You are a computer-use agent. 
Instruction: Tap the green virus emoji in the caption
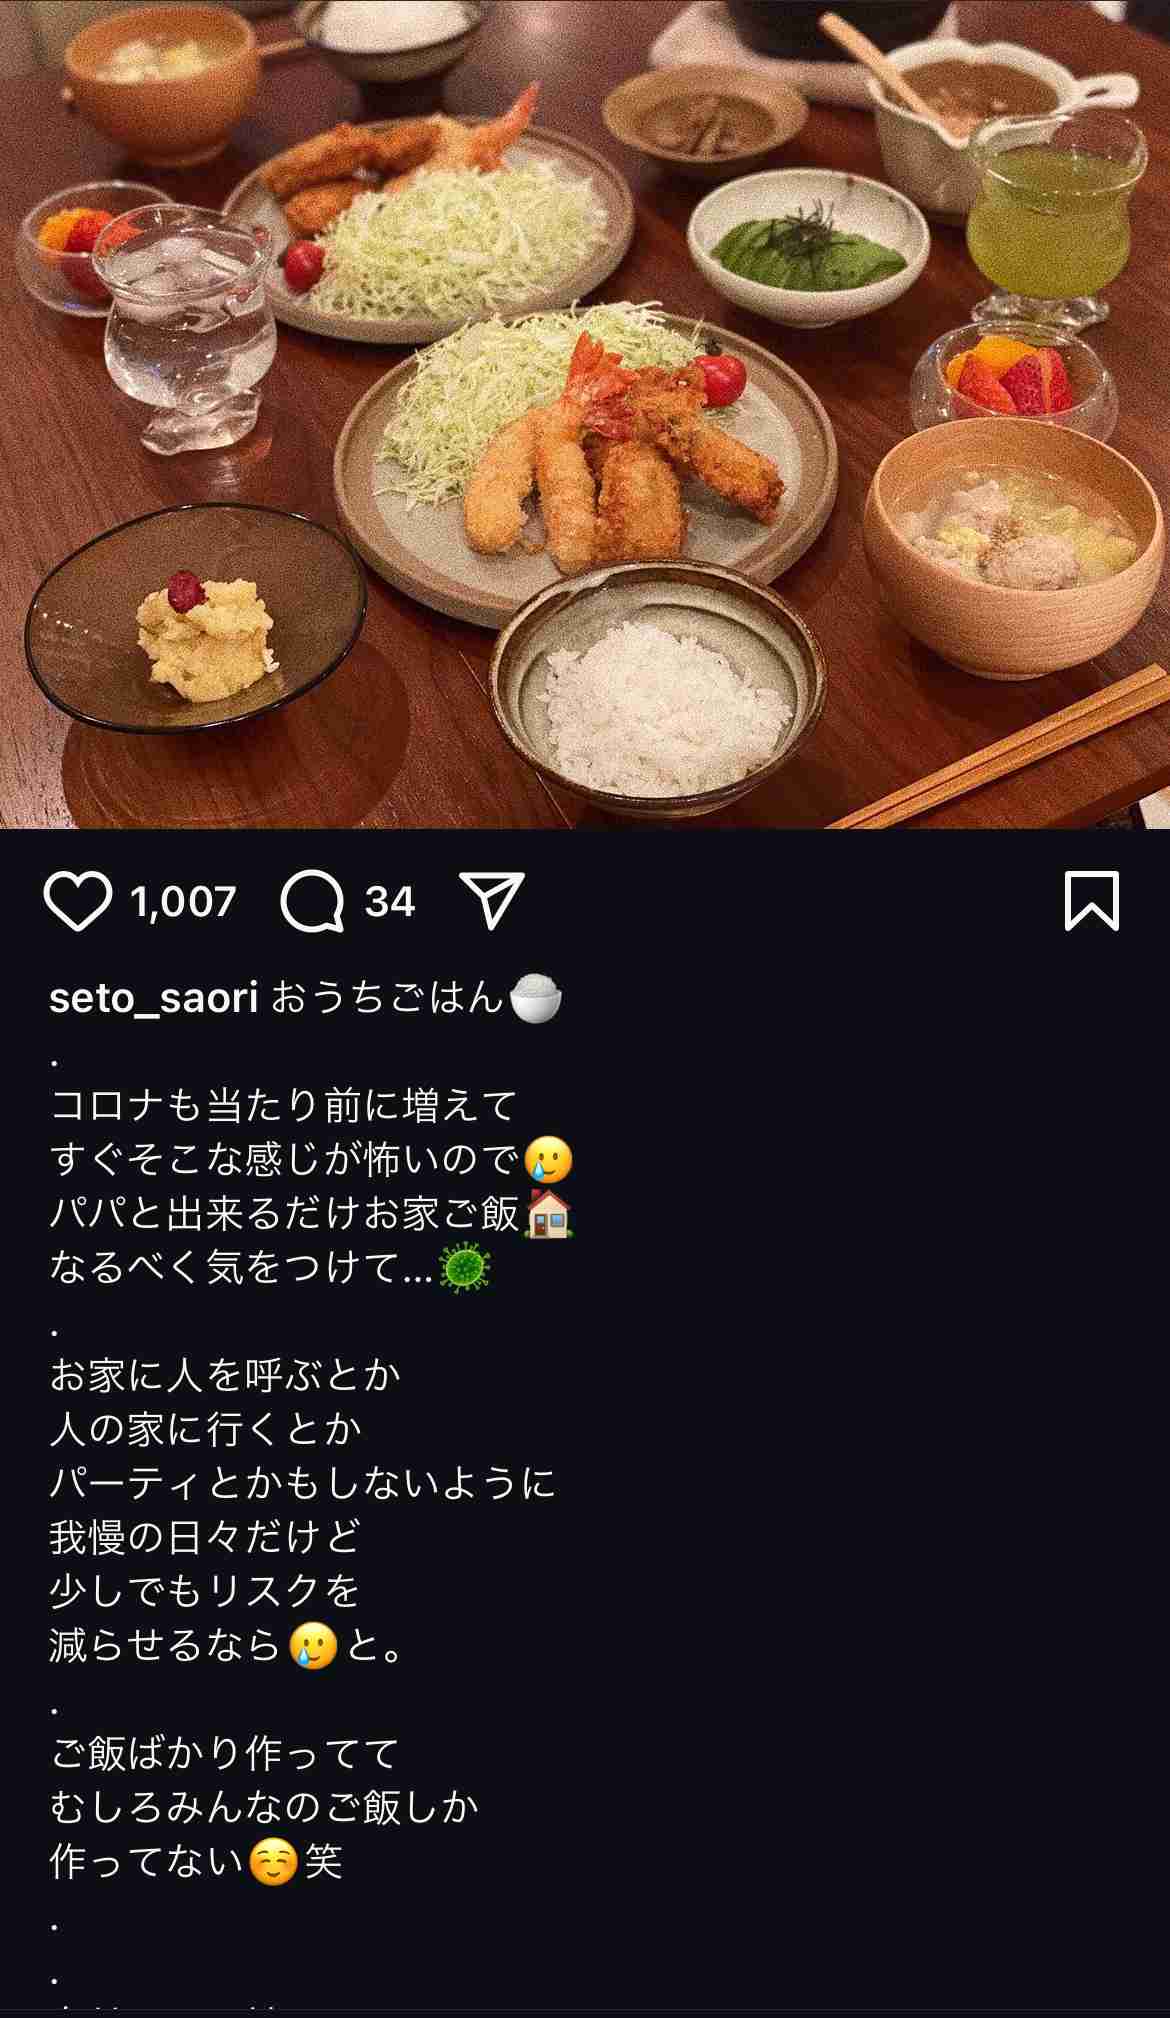point(465,1269)
